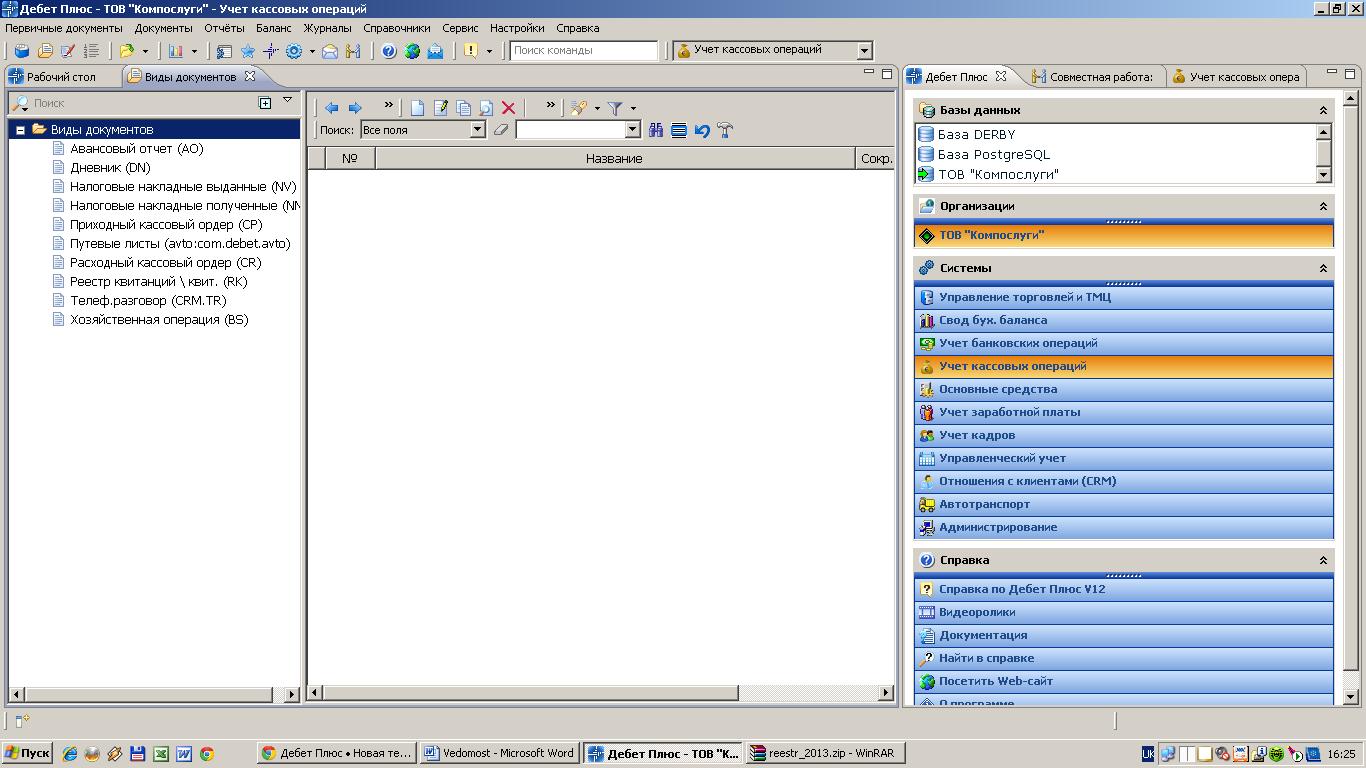Screen dimensions: 1366x768
Task: Click the open folder toolbar icon
Action: 127,51
